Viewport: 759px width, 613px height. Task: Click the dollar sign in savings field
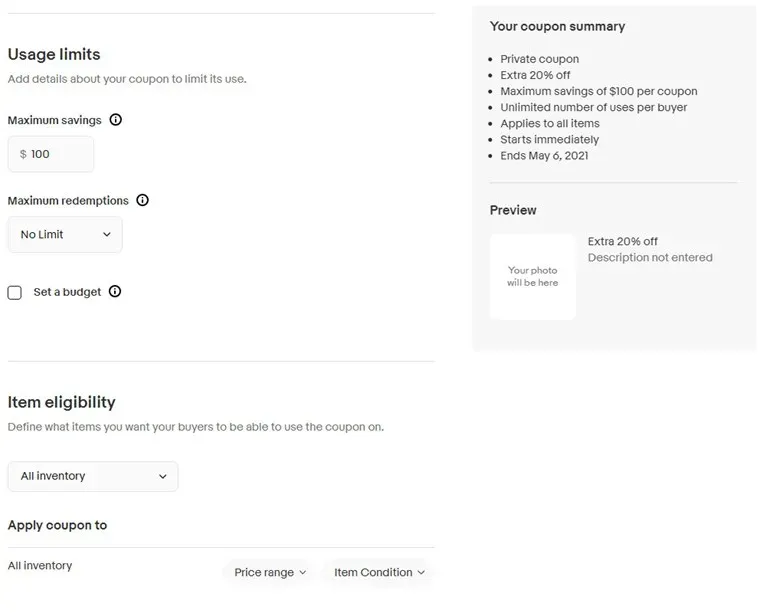tap(23, 154)
